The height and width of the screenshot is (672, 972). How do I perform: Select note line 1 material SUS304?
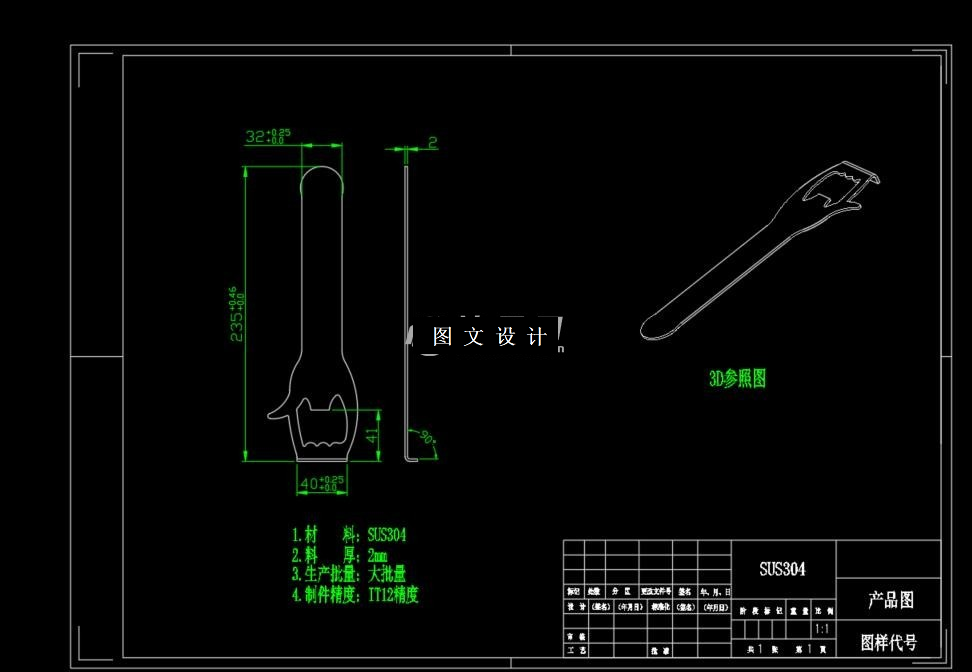point(349,534)
